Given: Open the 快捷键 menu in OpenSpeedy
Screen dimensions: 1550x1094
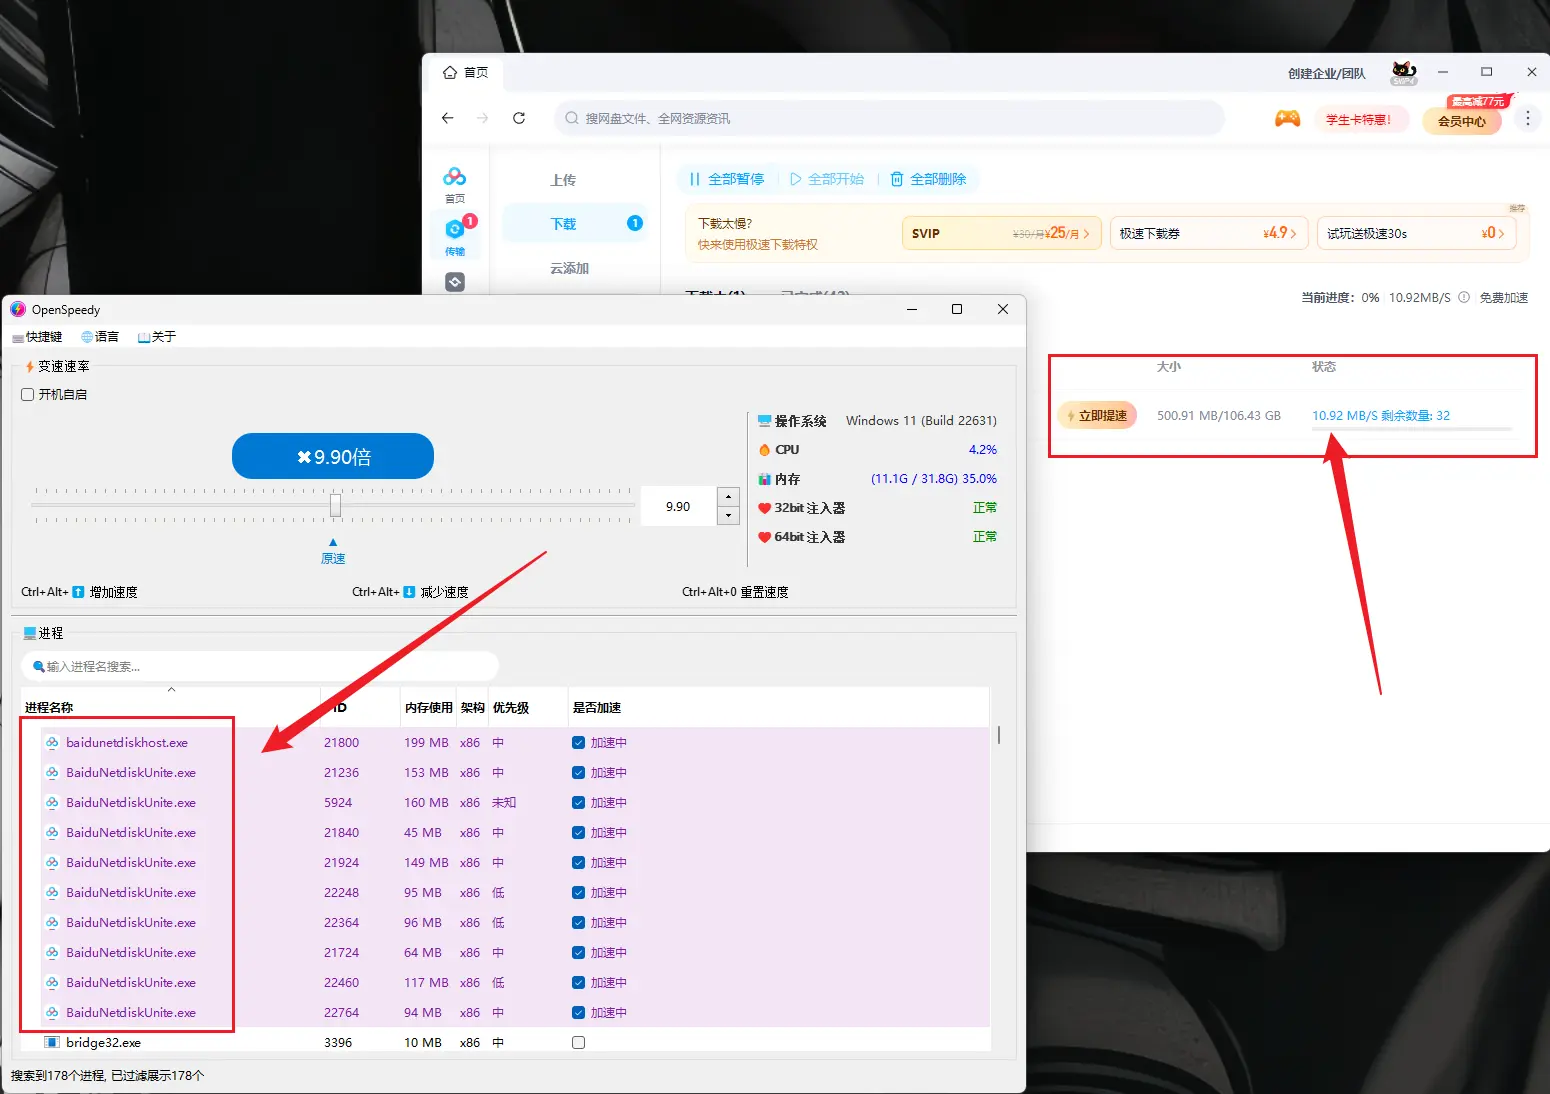Looking at the screenshot, I should point(38,337).
